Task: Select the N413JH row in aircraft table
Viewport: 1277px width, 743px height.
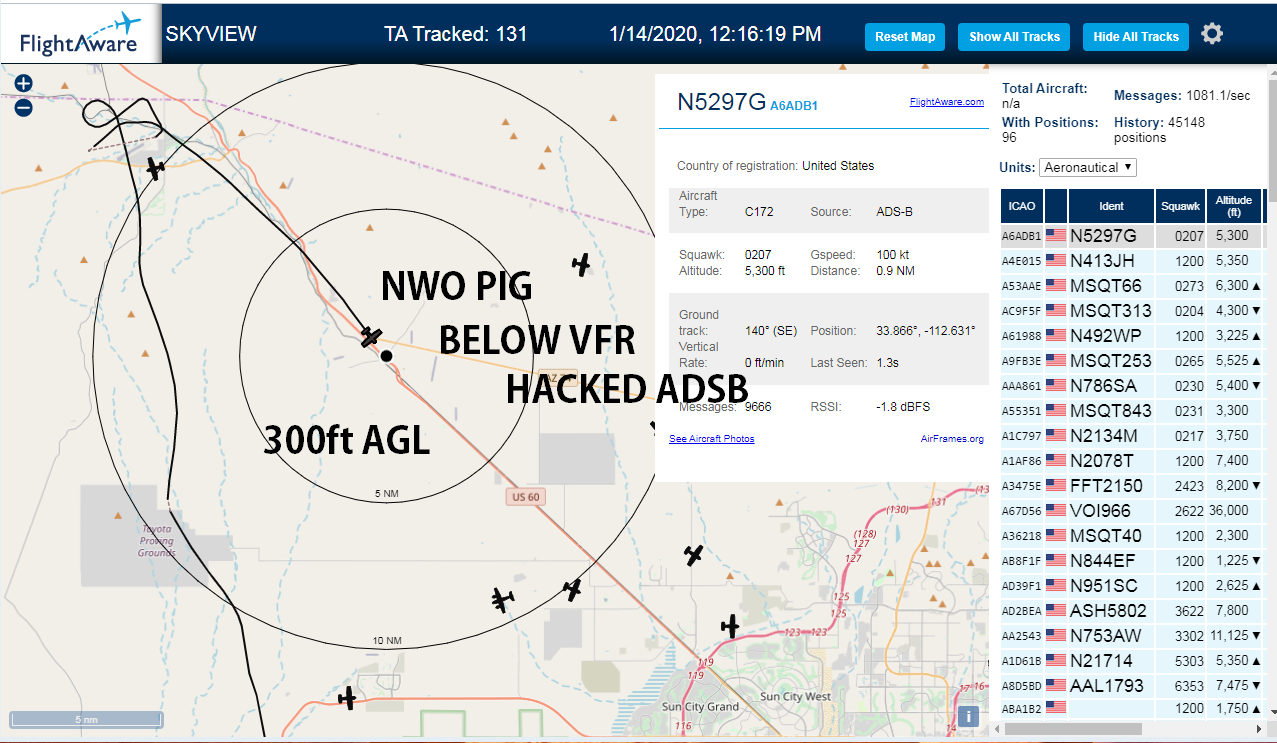Action: point(1132,261)
